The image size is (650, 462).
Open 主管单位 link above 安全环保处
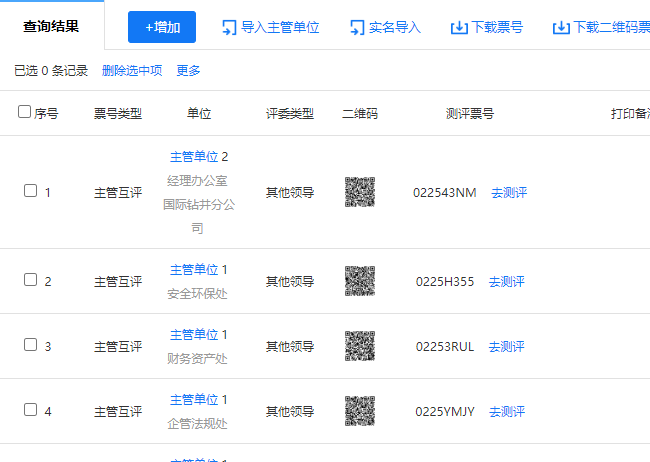[x=194, y=270]
